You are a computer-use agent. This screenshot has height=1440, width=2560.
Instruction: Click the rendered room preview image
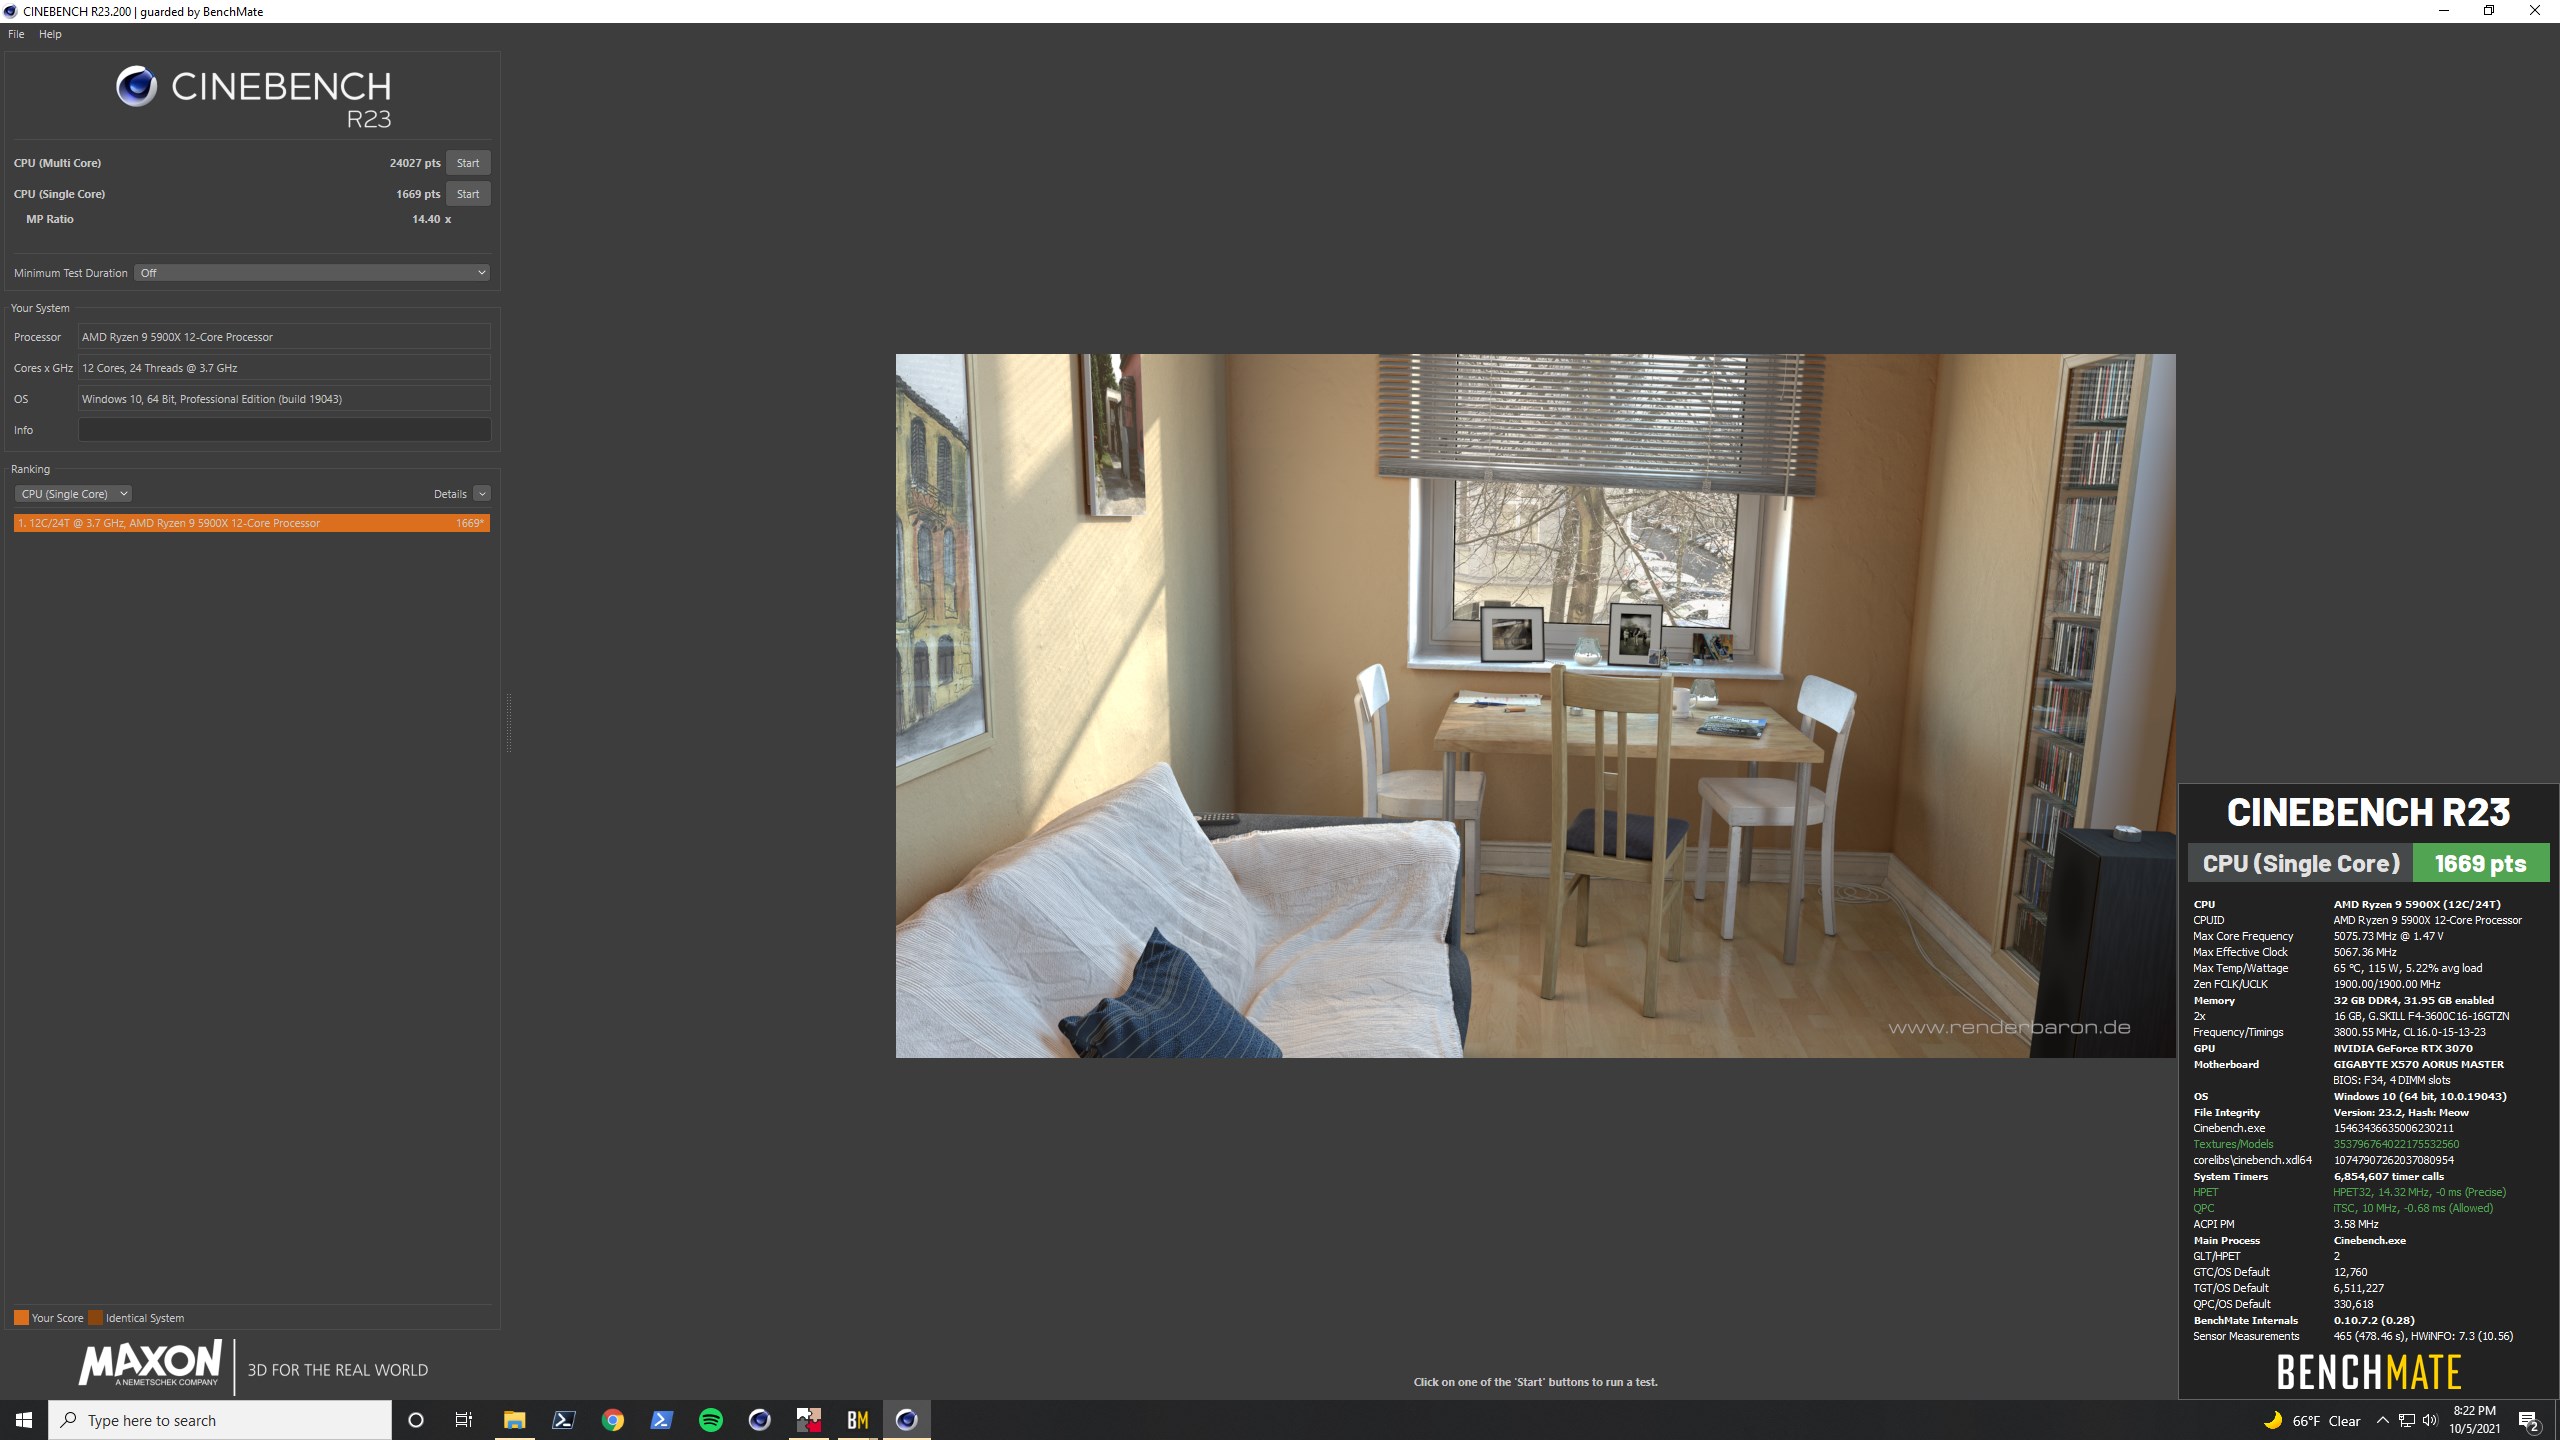(1535, 706)
